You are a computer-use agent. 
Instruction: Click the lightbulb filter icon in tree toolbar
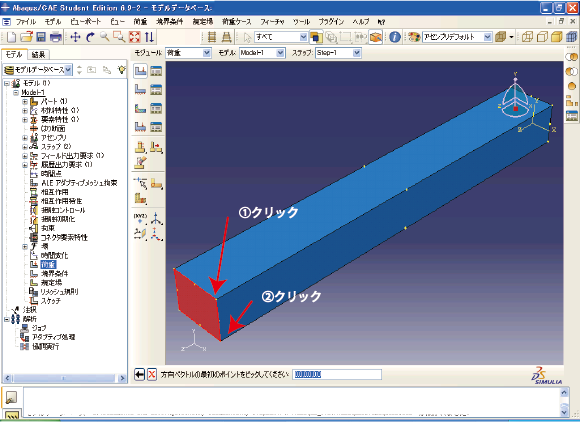(121, 70)
